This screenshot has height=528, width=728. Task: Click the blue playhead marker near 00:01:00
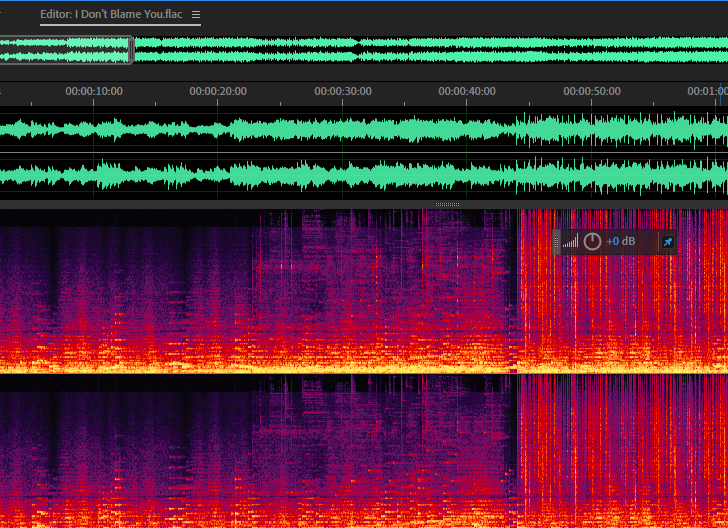[x=721, y=94]
